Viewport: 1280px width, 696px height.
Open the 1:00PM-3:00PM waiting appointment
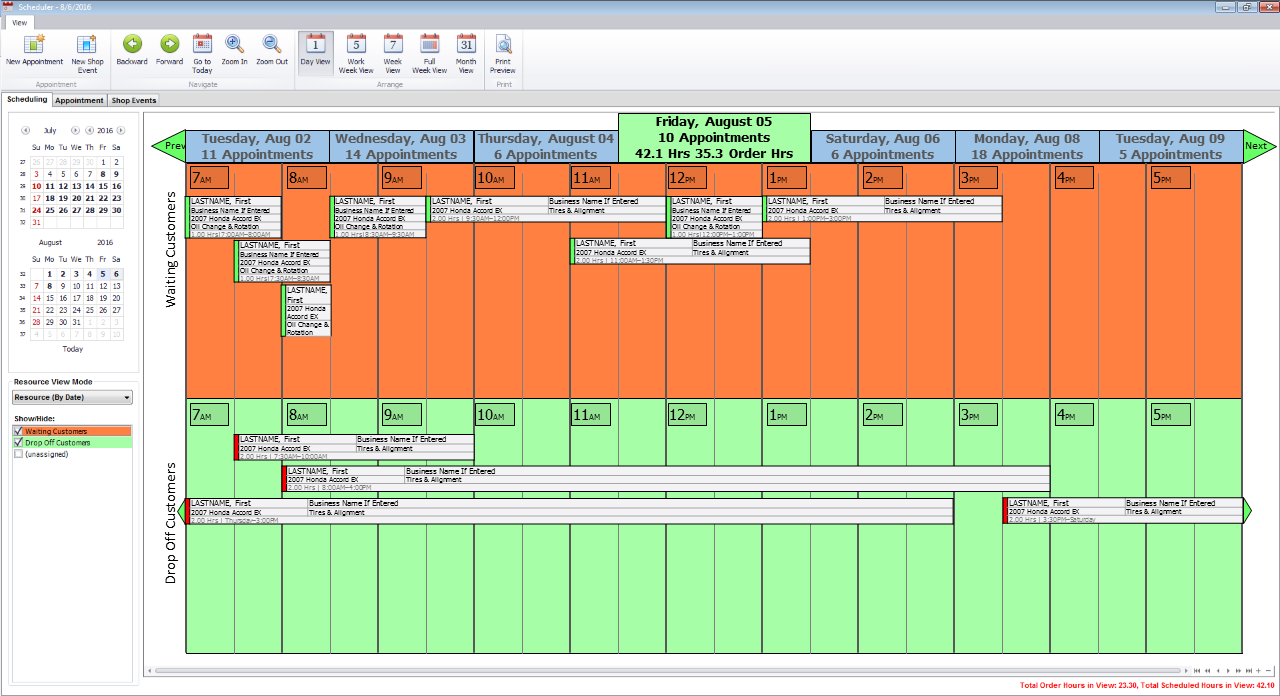884,208
